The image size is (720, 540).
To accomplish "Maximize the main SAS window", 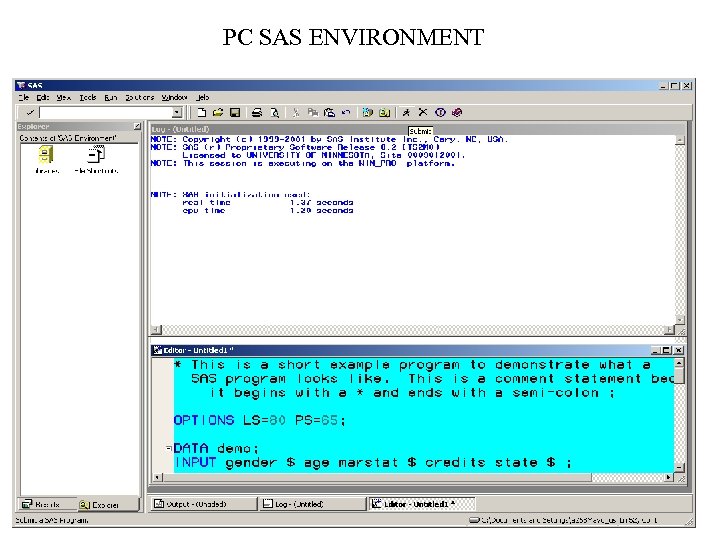I will click(675, 86).
